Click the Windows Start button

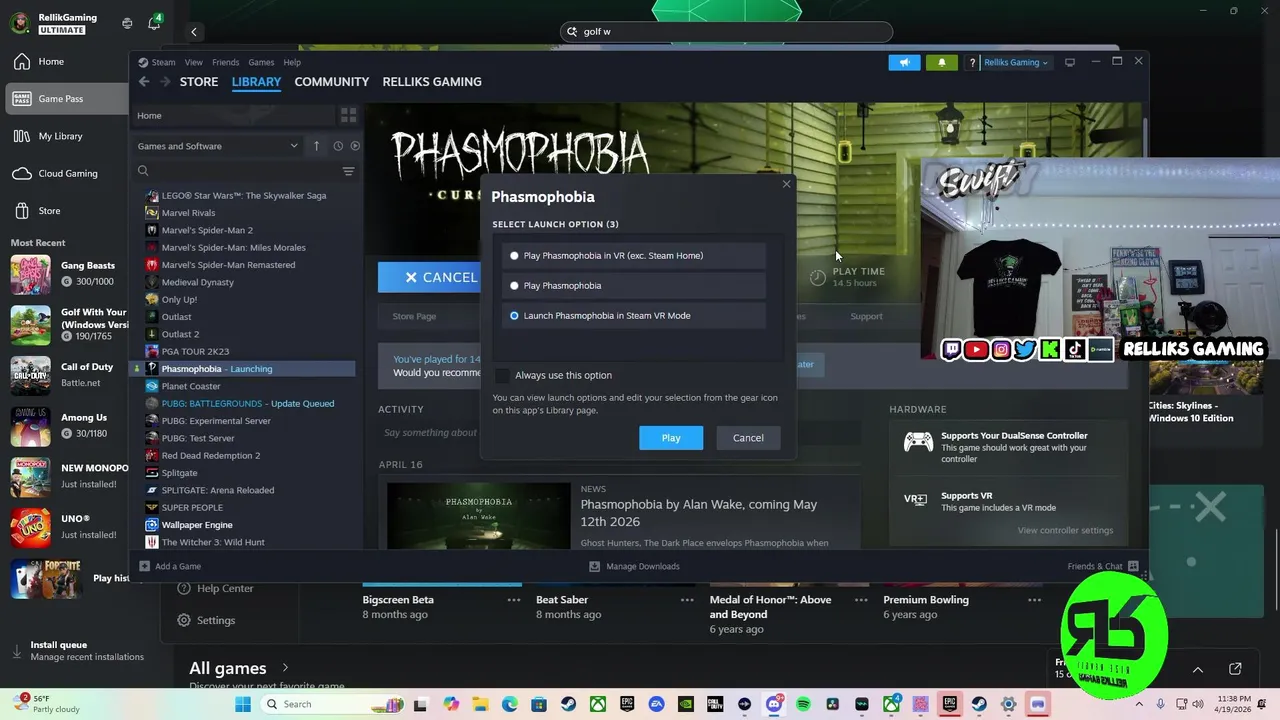pyautogui.click(x=243, y=705)
